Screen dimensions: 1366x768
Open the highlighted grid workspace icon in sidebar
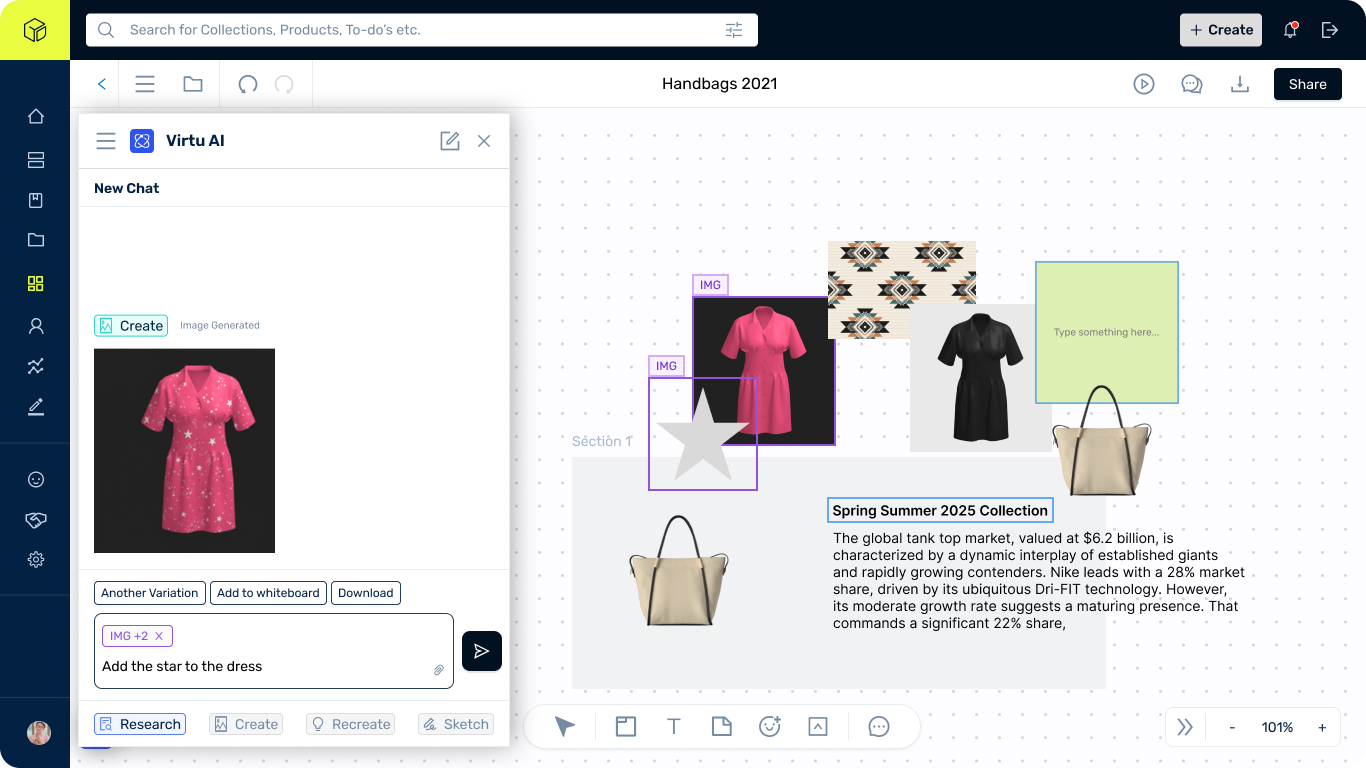tap(35, 284)
